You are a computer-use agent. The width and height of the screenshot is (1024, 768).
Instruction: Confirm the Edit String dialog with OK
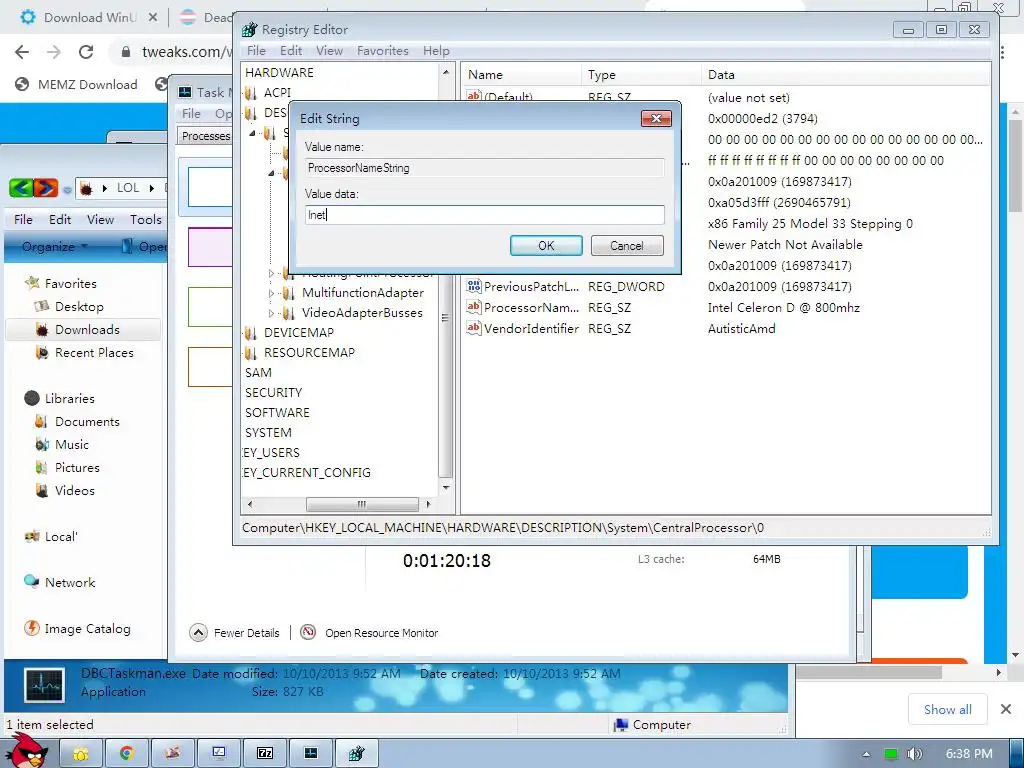[x=546, y=246]
